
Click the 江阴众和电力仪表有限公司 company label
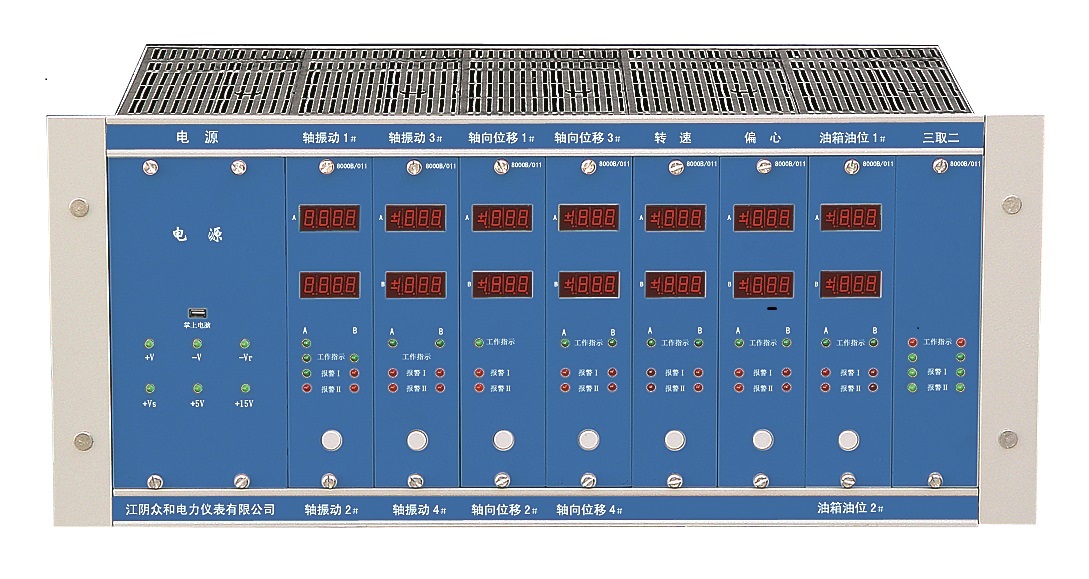click(x=194, y=509)
